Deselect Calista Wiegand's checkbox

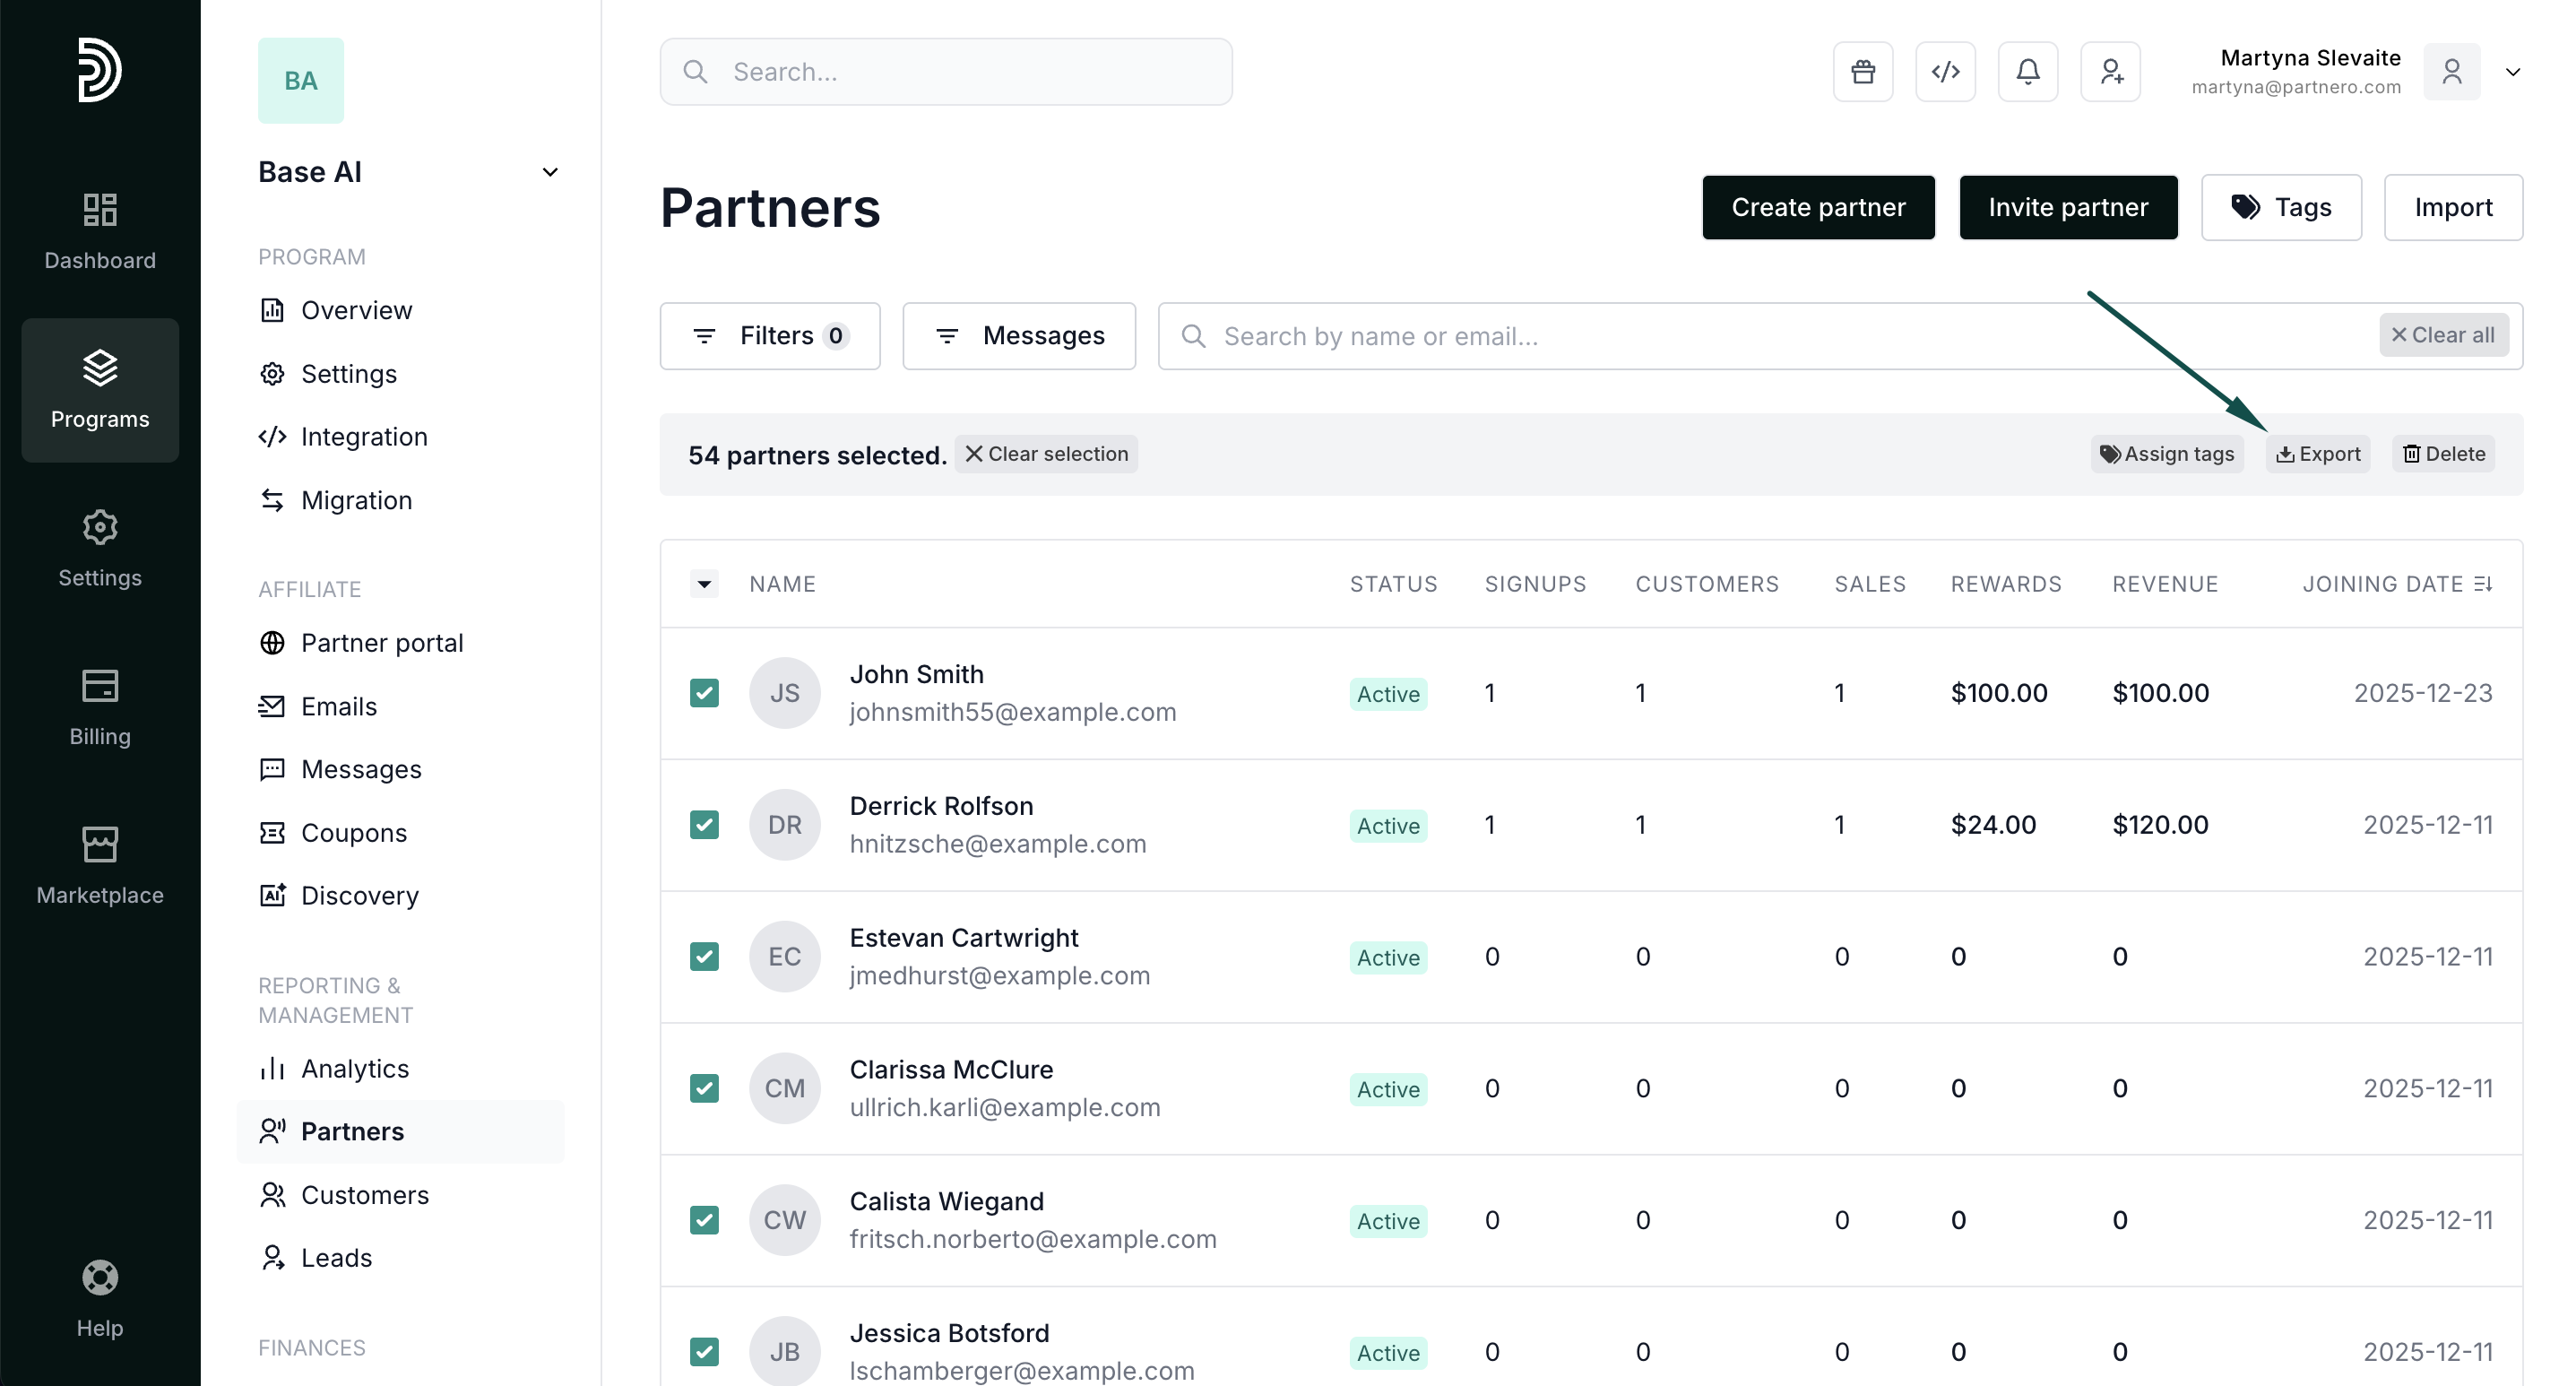(x=704, y=1219)
